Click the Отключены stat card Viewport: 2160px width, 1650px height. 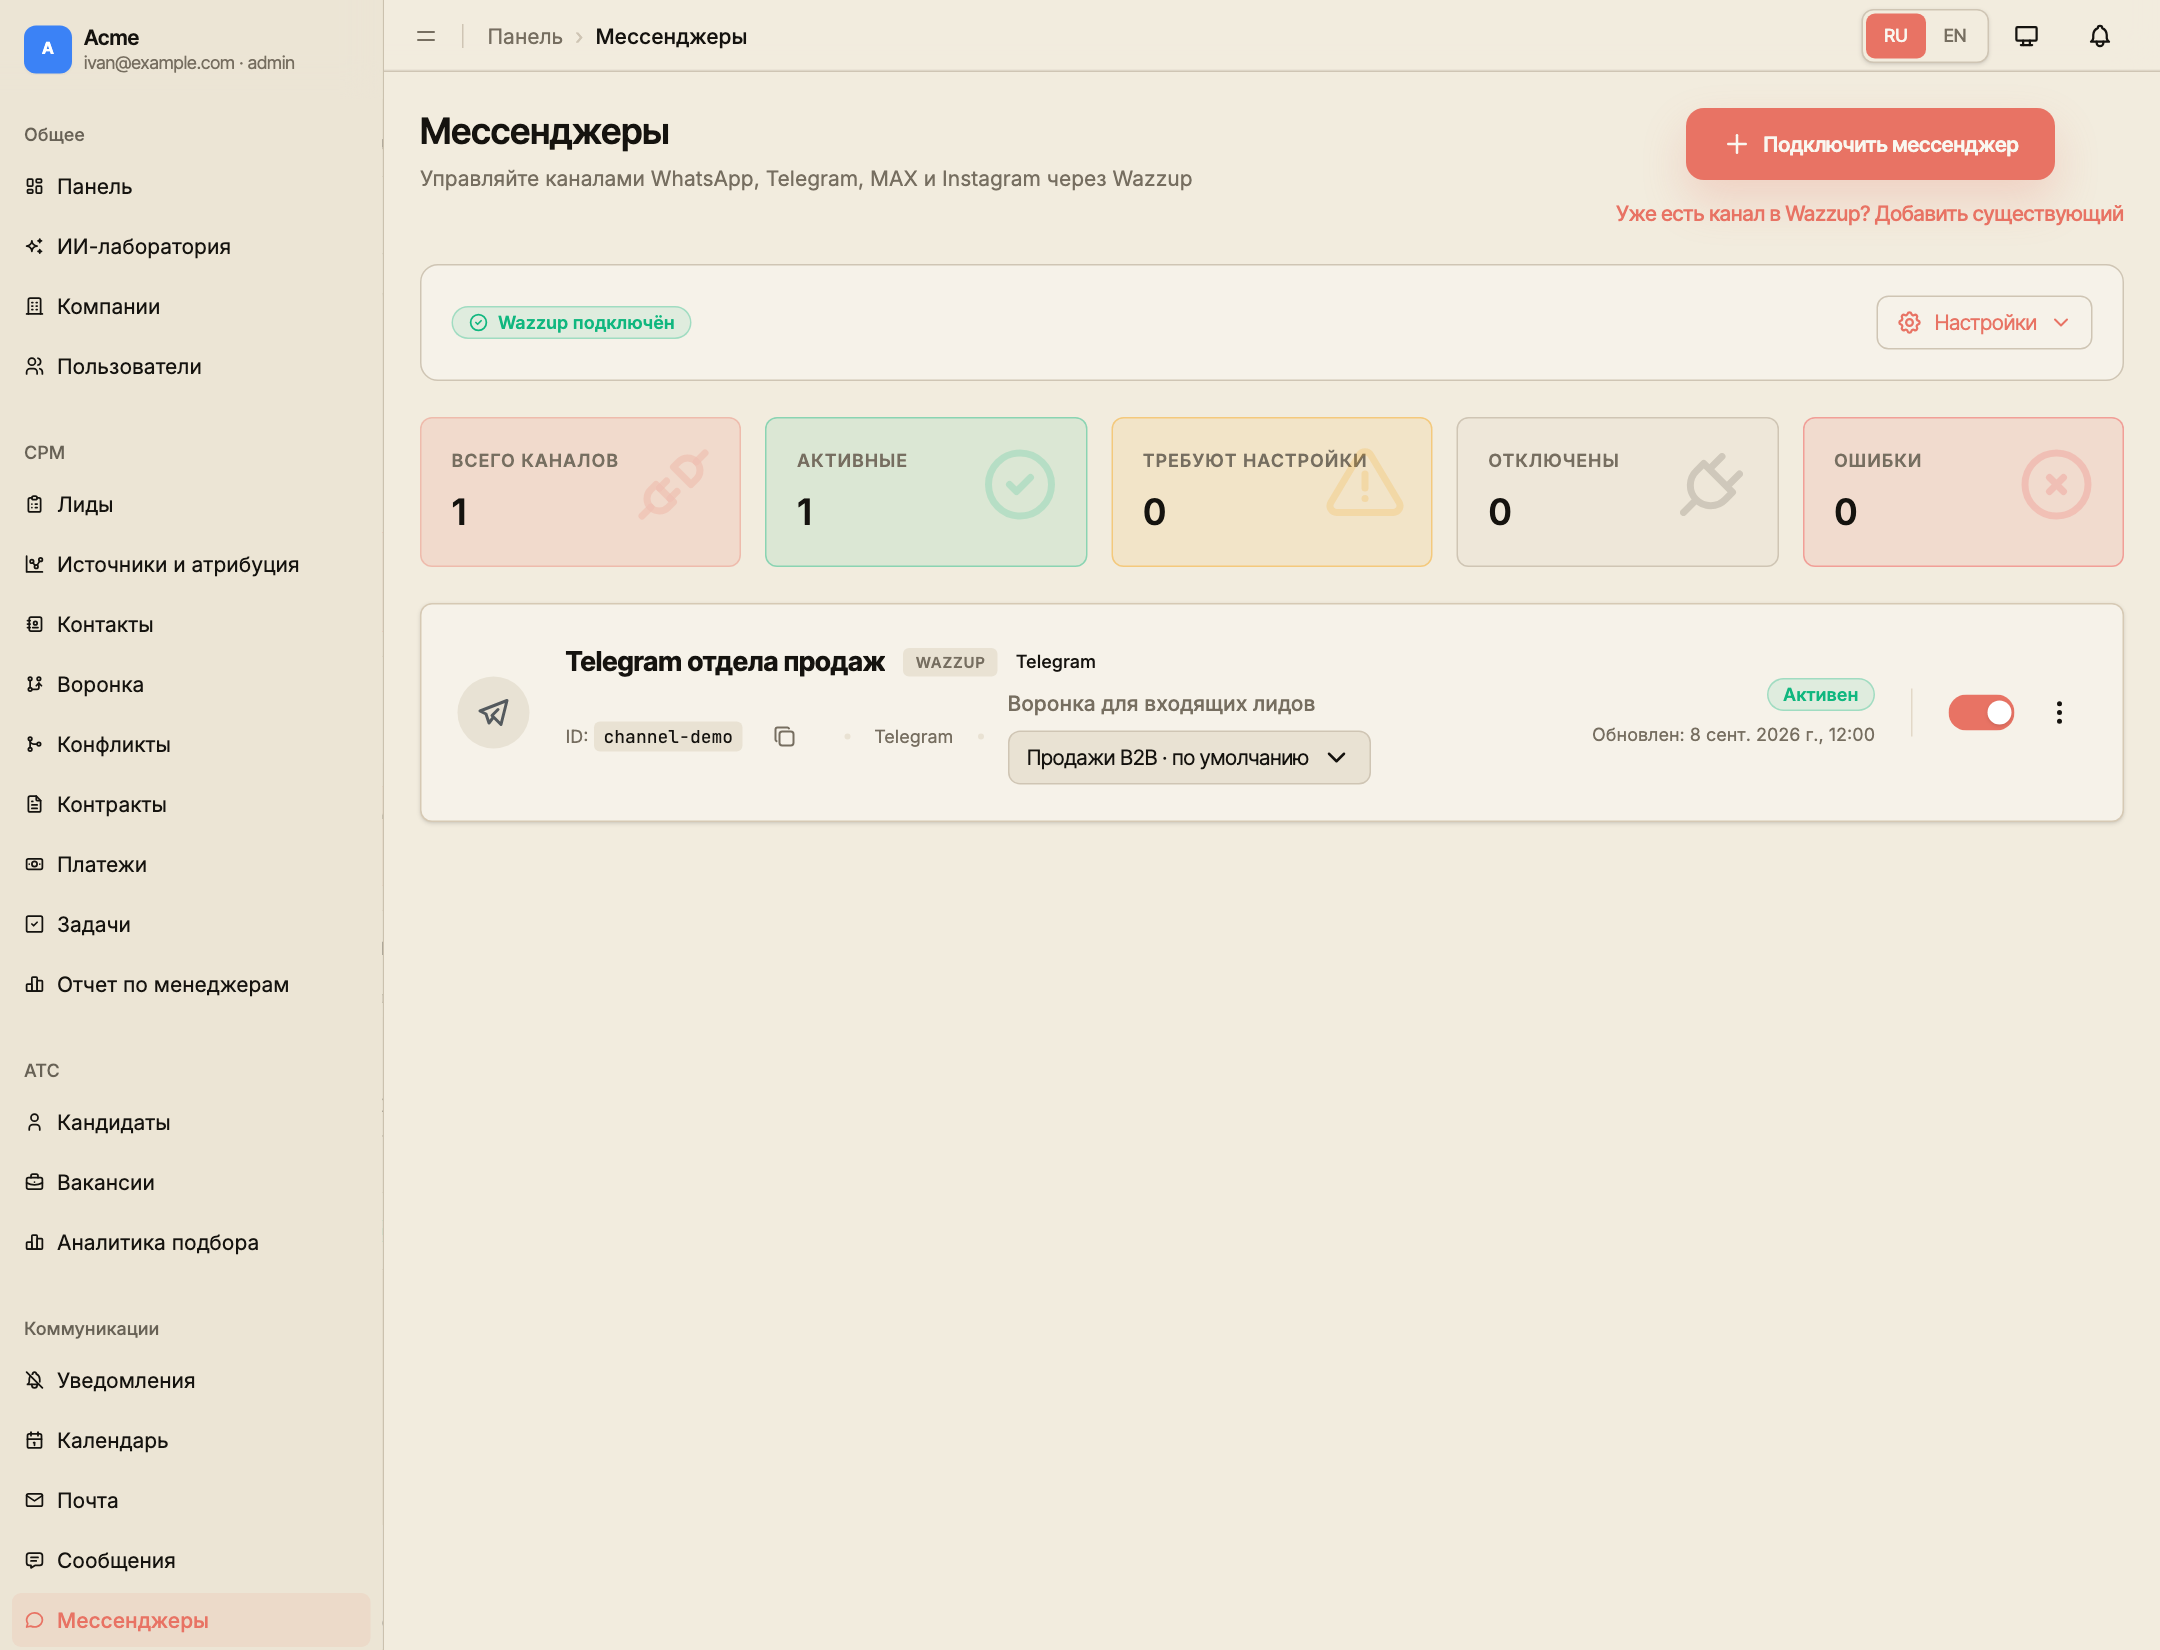click(x=1617, y=492)
